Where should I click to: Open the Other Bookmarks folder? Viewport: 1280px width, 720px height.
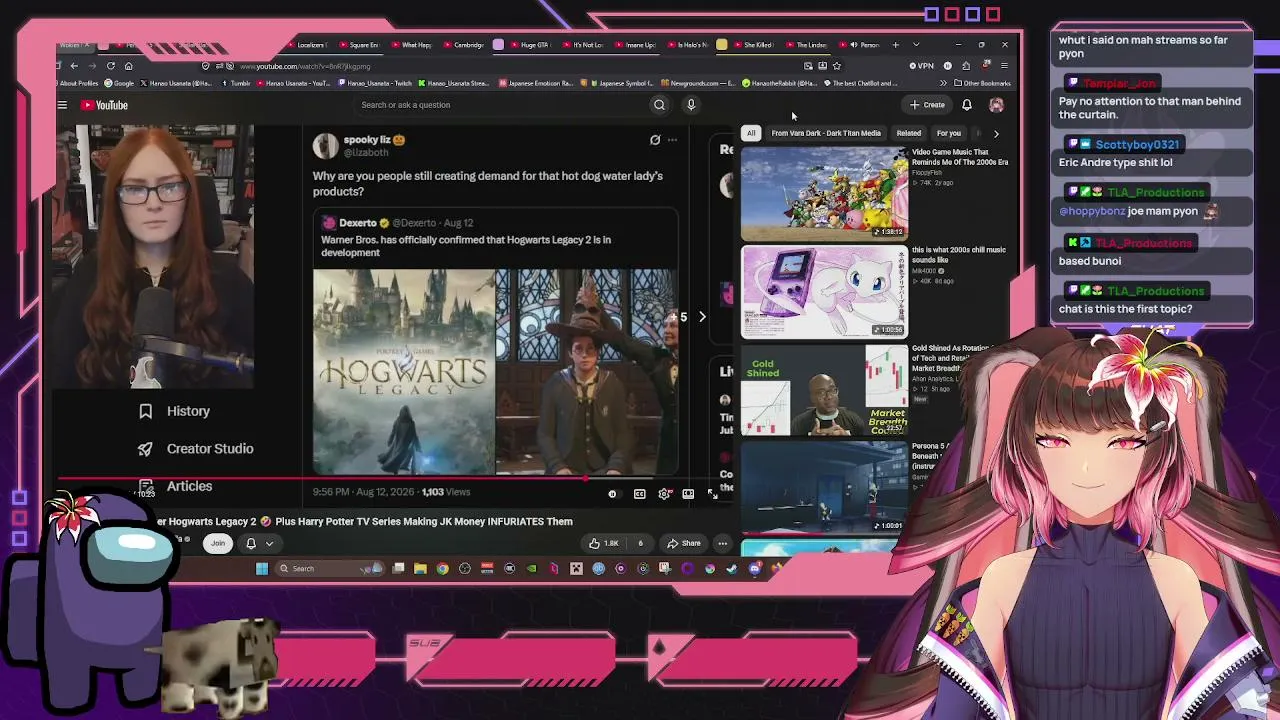[x=983, y=83]
